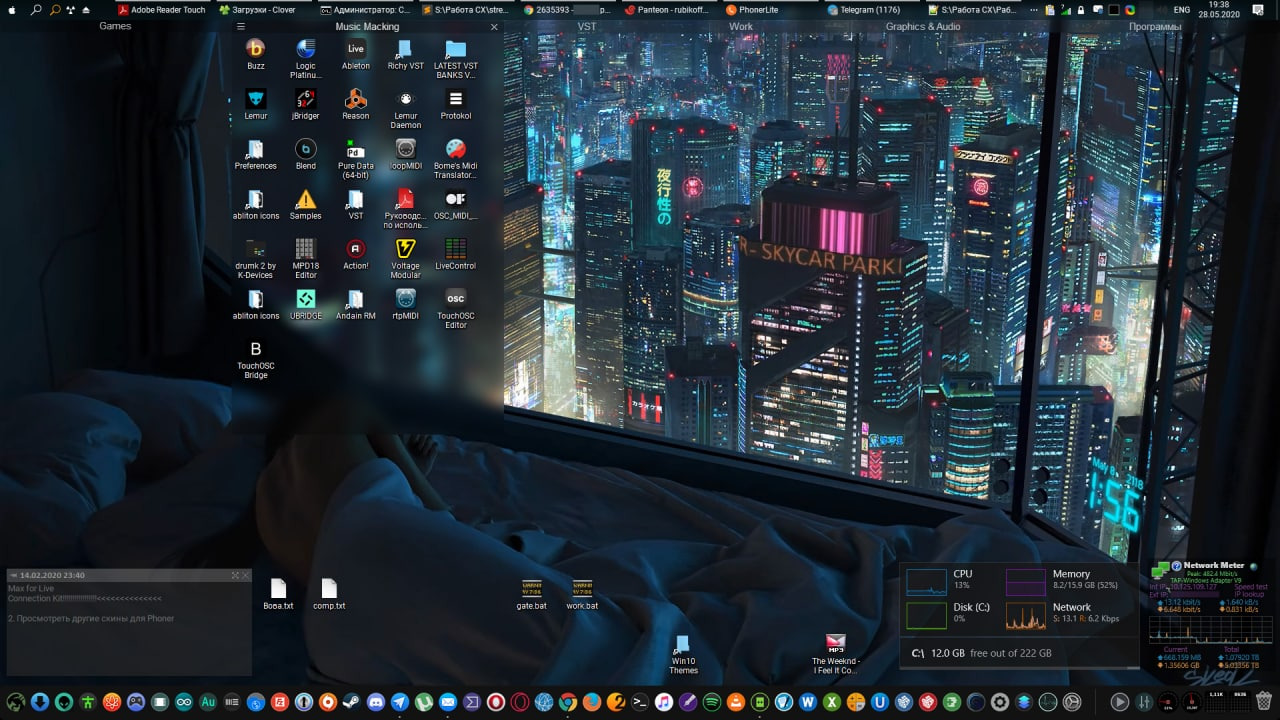Expand the Games fence group
Viewport: 1280px width, 720px height.
(x=115, y=26)
